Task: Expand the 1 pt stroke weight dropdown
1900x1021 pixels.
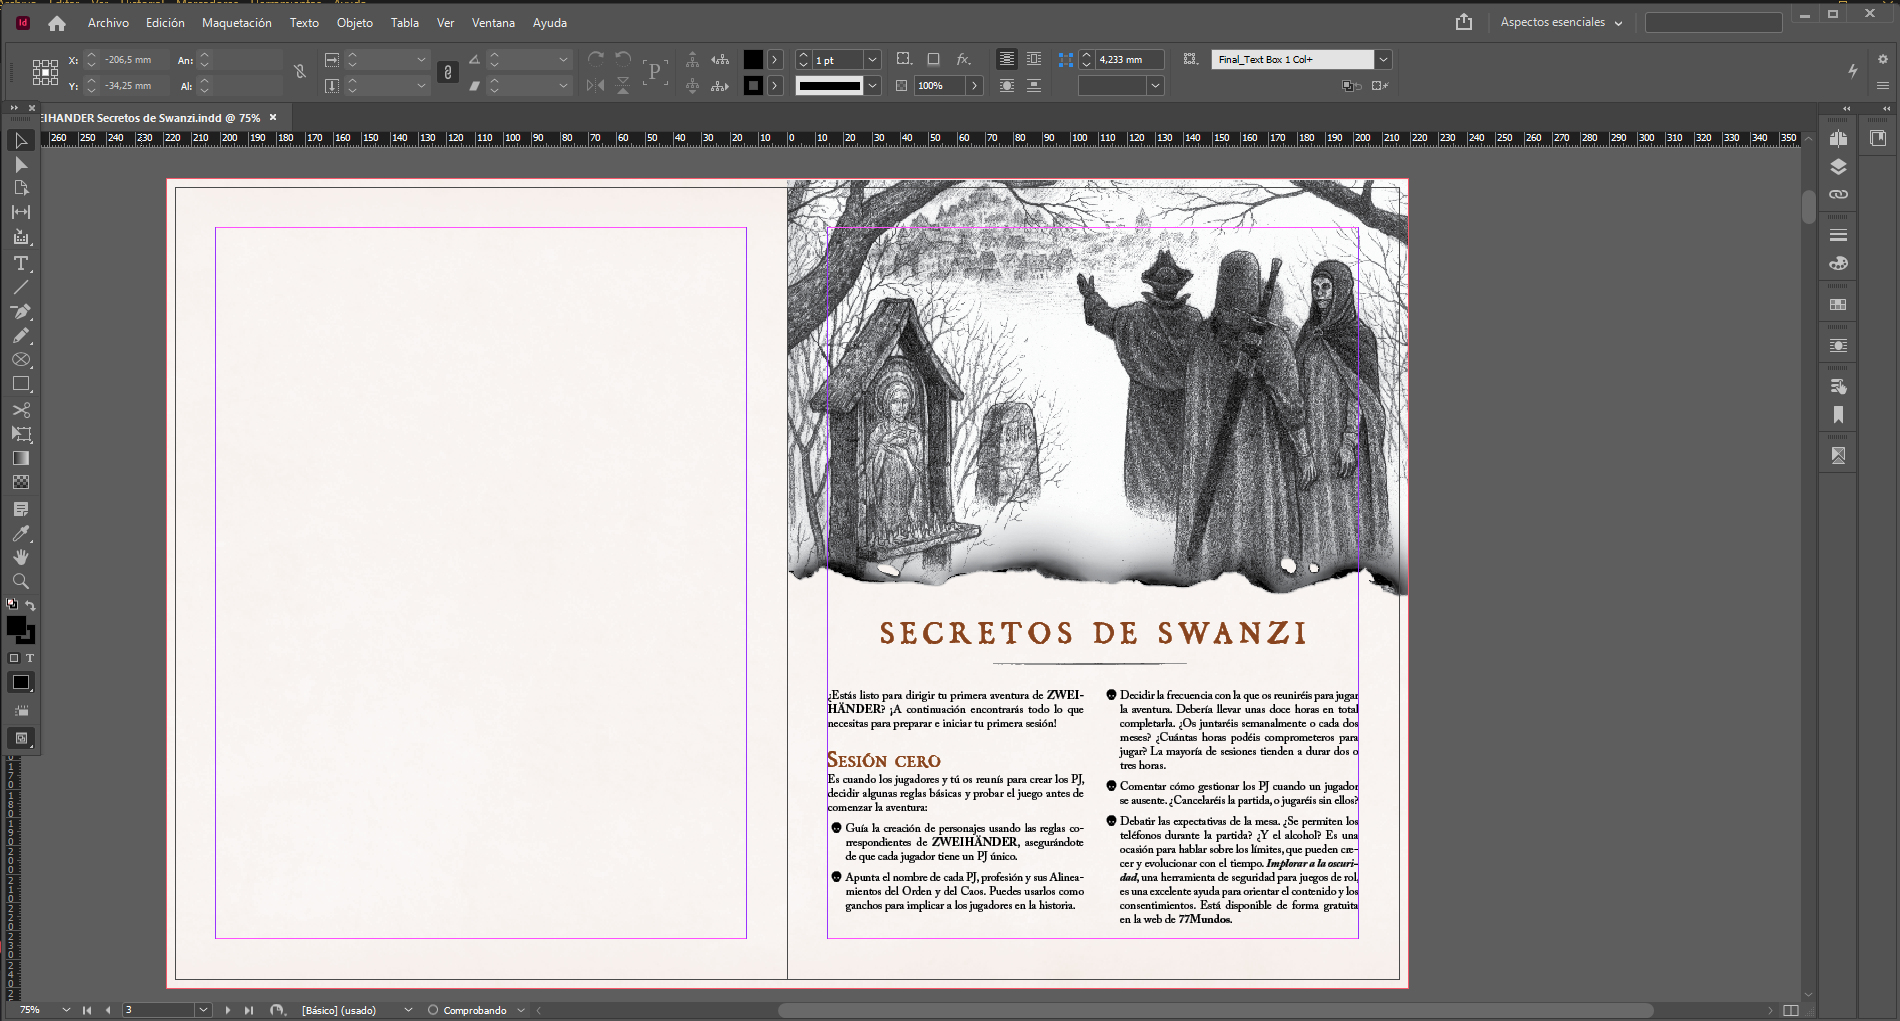Action: pyautogui.click(x=872, y=60)
